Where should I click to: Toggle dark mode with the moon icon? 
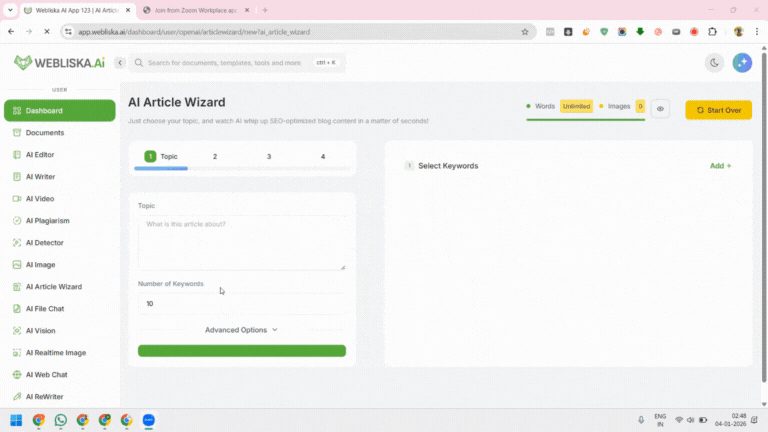point(714,63)
